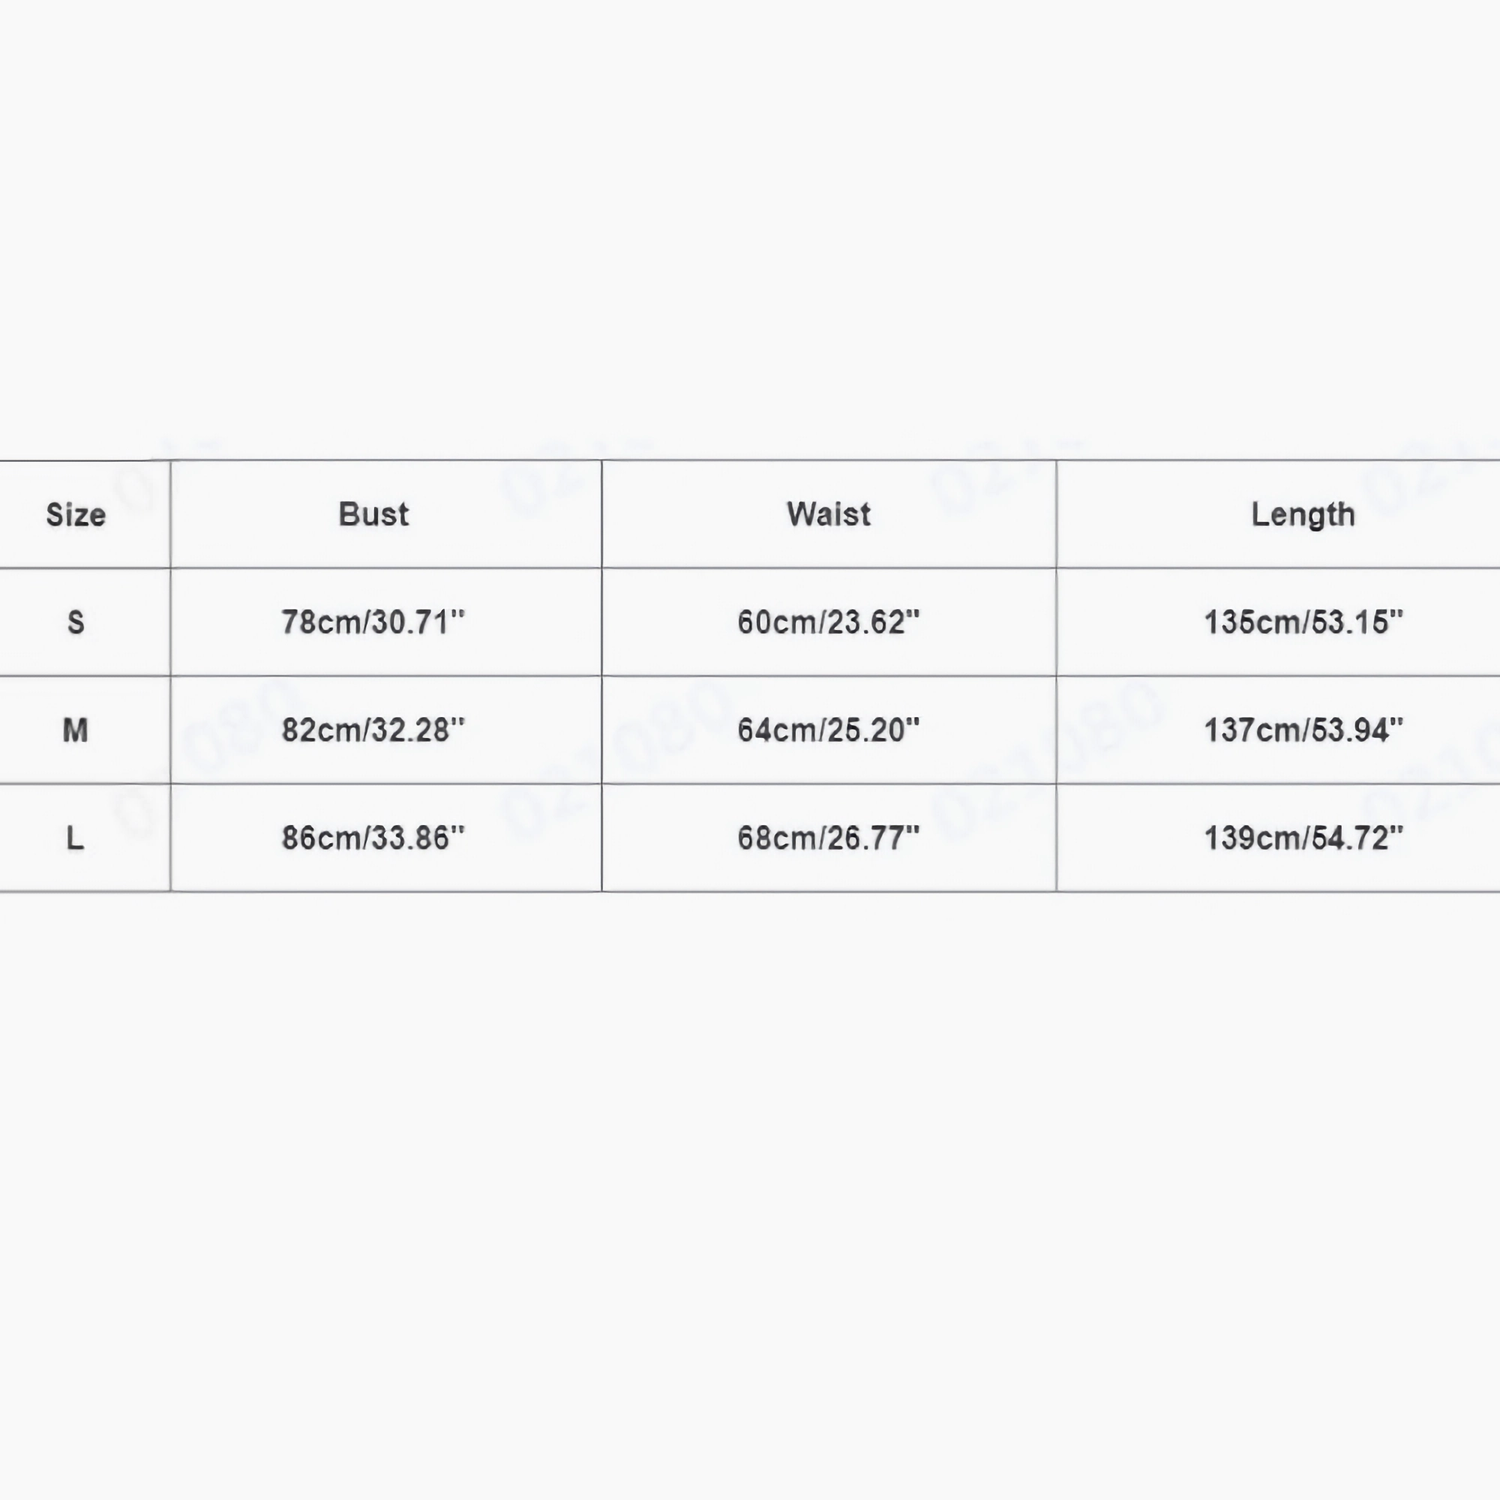
Task: Select the M size row label
Action: pos(76,731)
